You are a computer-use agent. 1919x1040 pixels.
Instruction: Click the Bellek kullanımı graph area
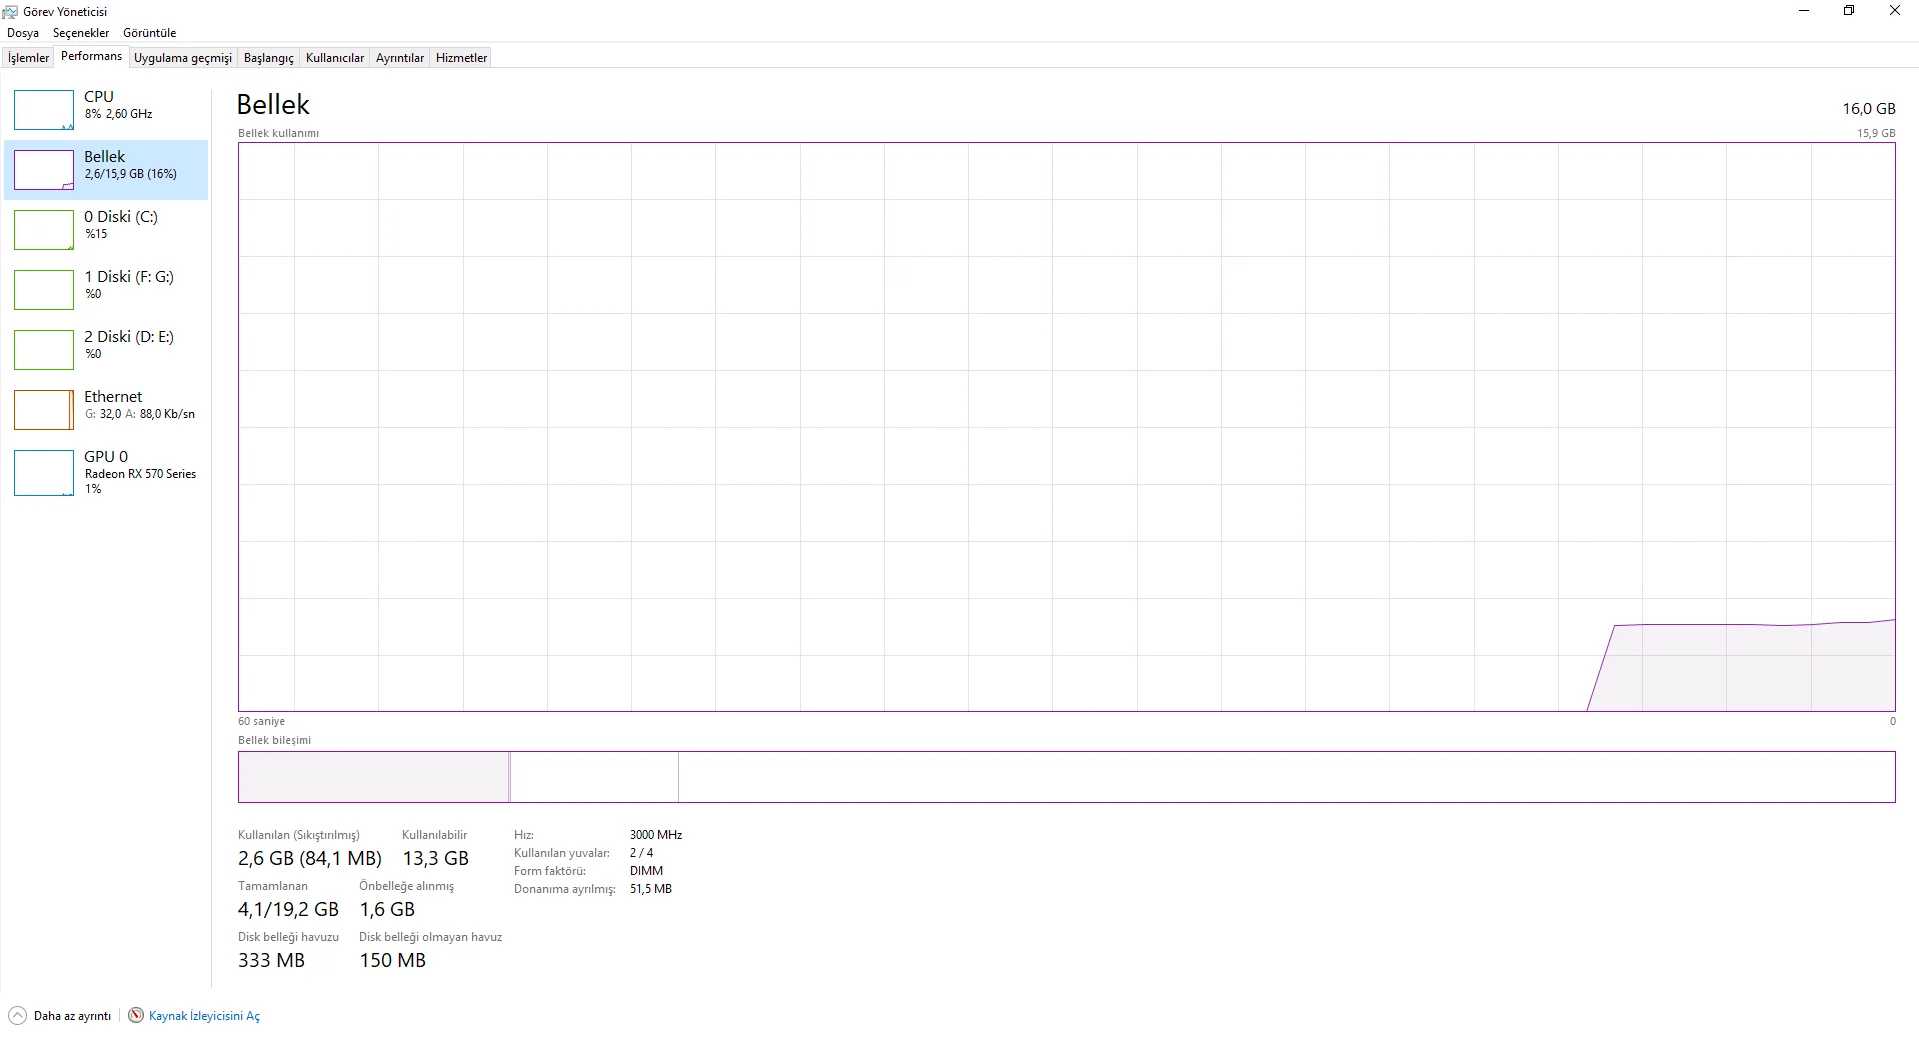point(1066,427)
